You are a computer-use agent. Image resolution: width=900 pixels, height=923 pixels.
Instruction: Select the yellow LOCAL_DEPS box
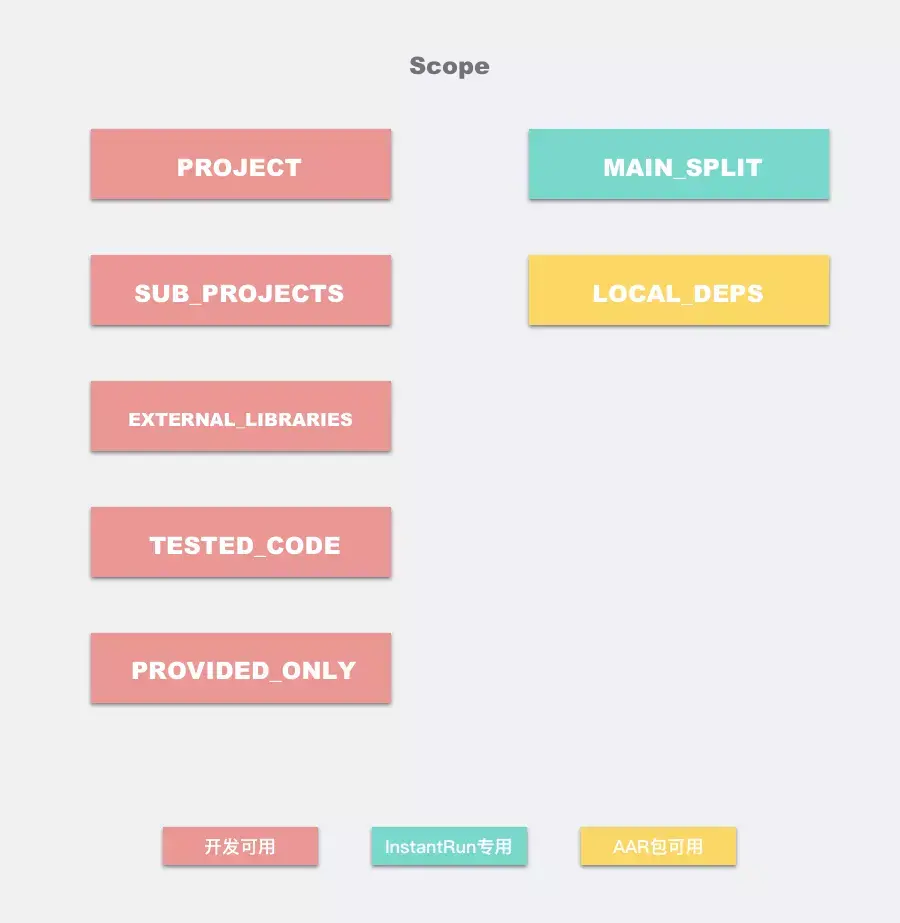(x=679, y=290)
